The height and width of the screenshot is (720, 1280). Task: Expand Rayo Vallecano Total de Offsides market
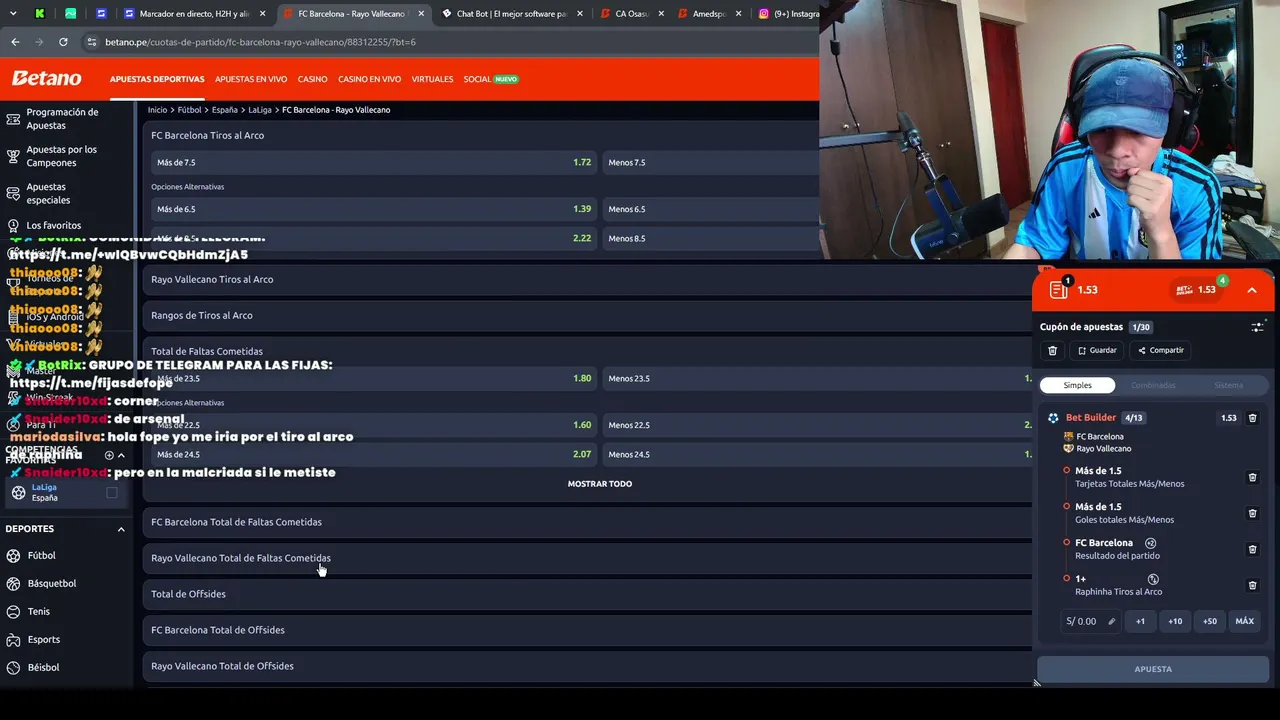tap(588, 666)
